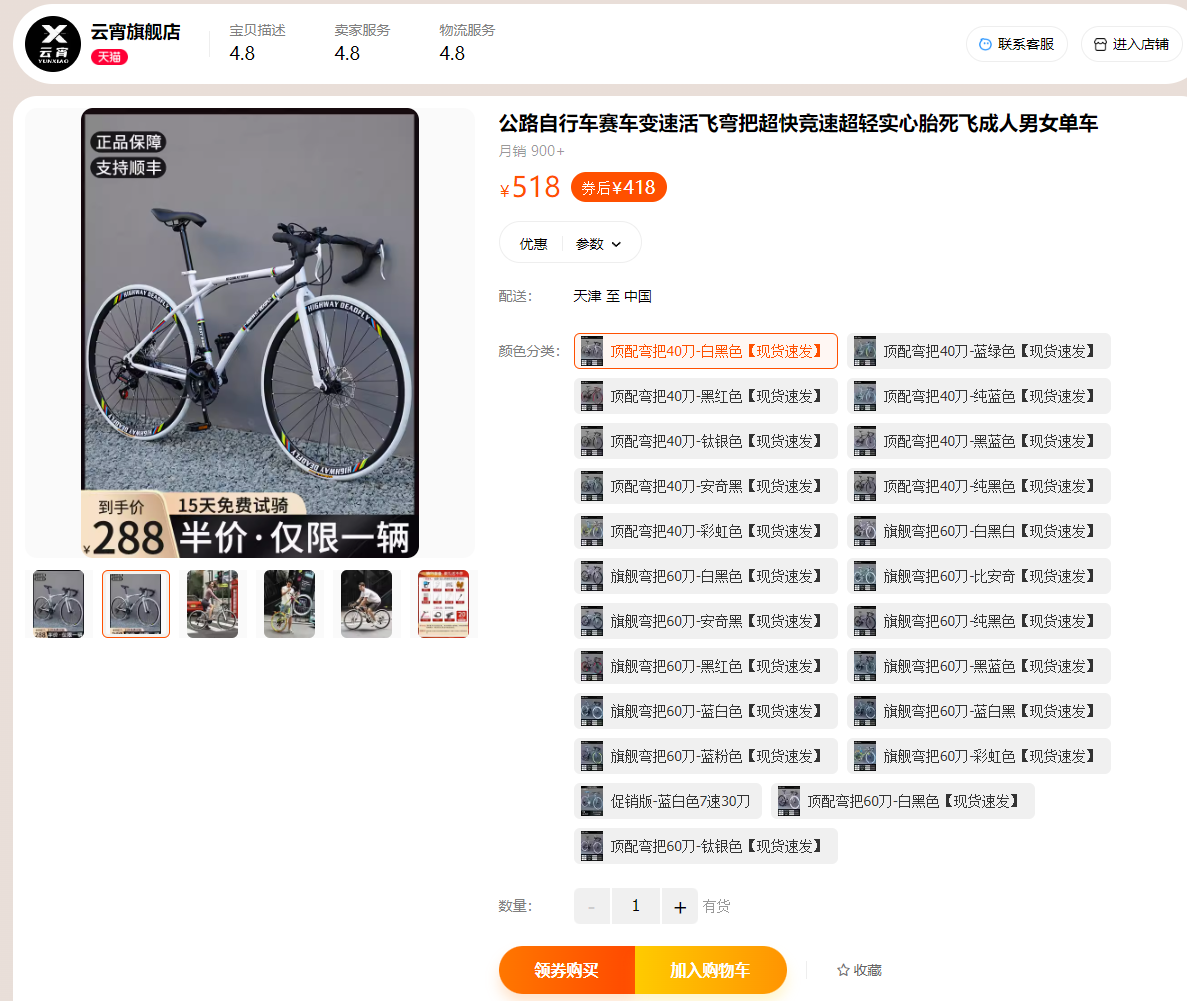Click the 联系客服 customer service icon
1187x1001 pixels.
[985, 44]
